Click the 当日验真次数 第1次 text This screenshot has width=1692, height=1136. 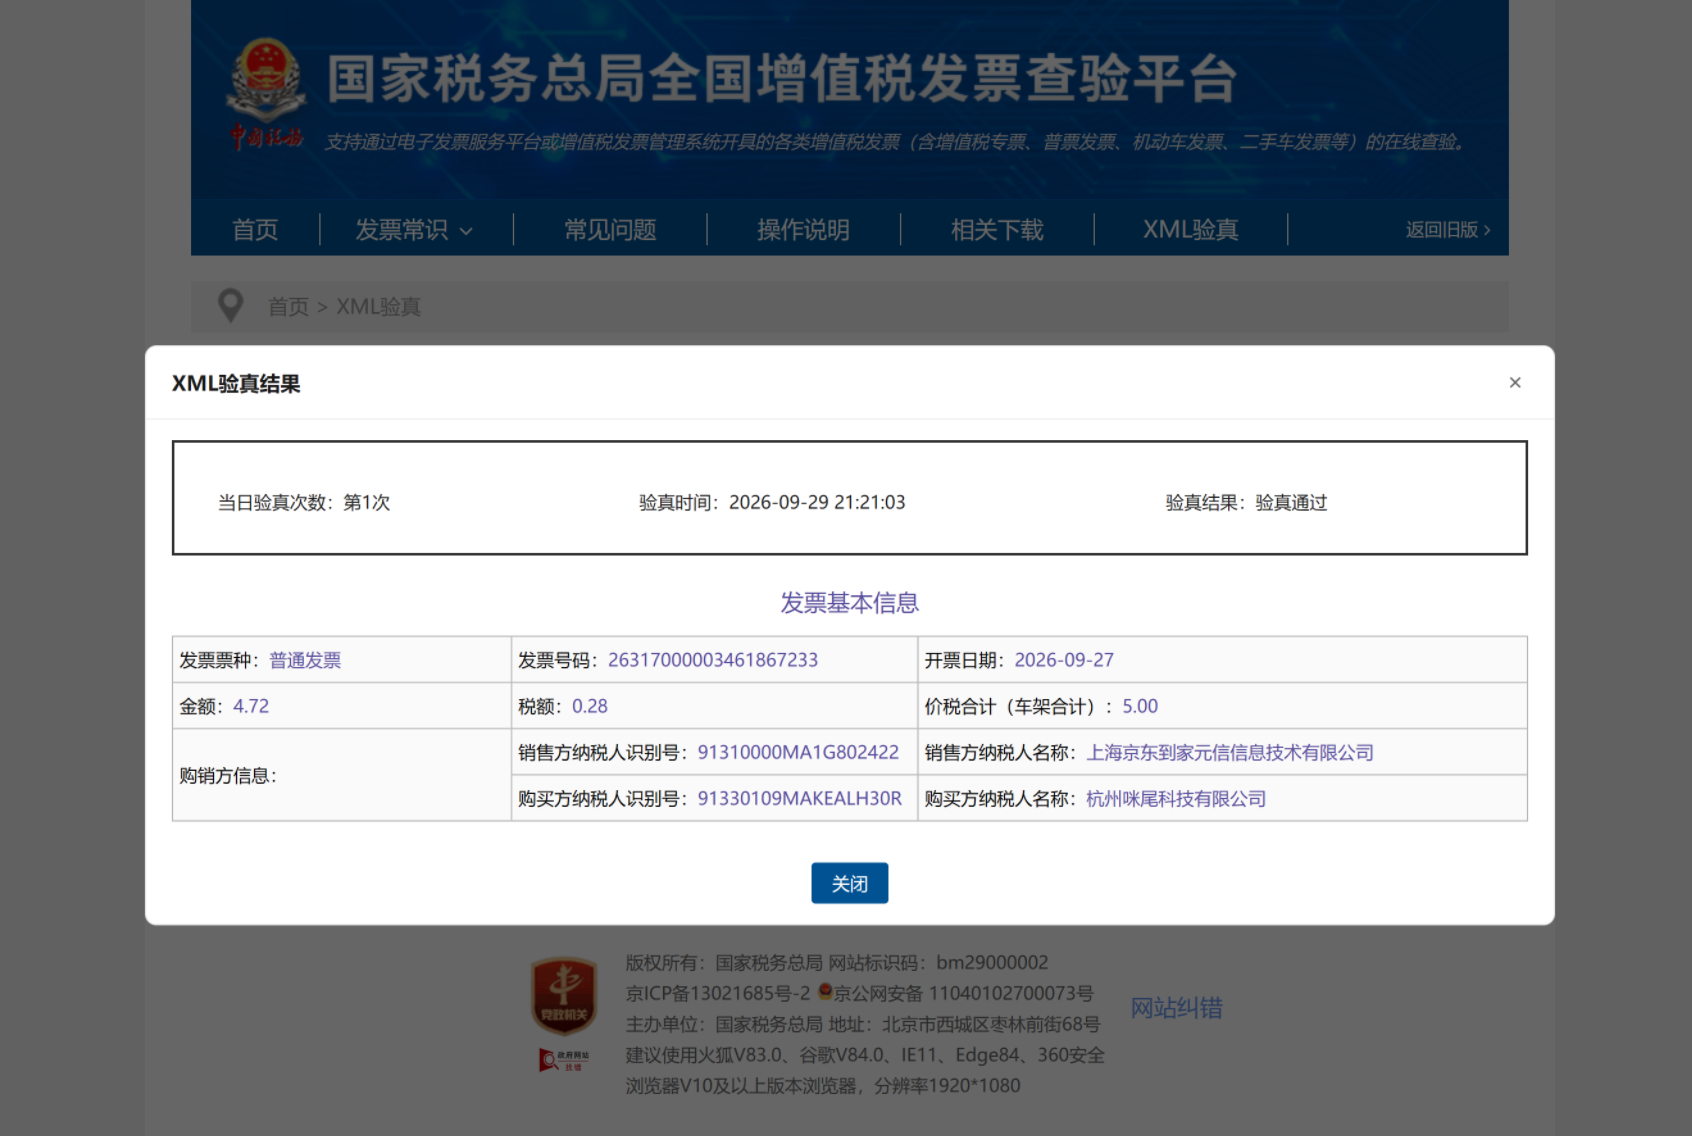point(304,502)
